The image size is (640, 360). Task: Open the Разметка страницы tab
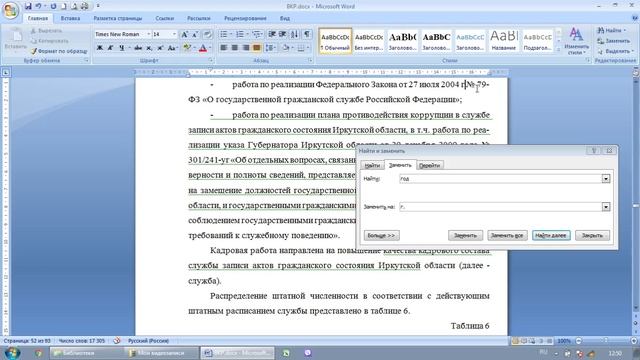[x=118, y=18]
